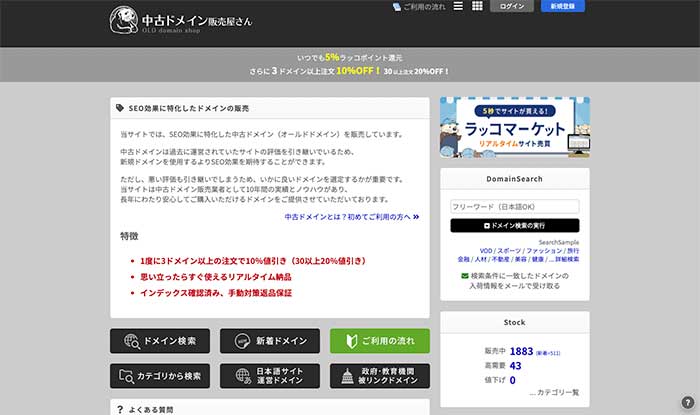Image resolution: width=700 pixels, height=415 pixels.
Task: Click the 値下げ count 0
Action: [x=512, y=380]
